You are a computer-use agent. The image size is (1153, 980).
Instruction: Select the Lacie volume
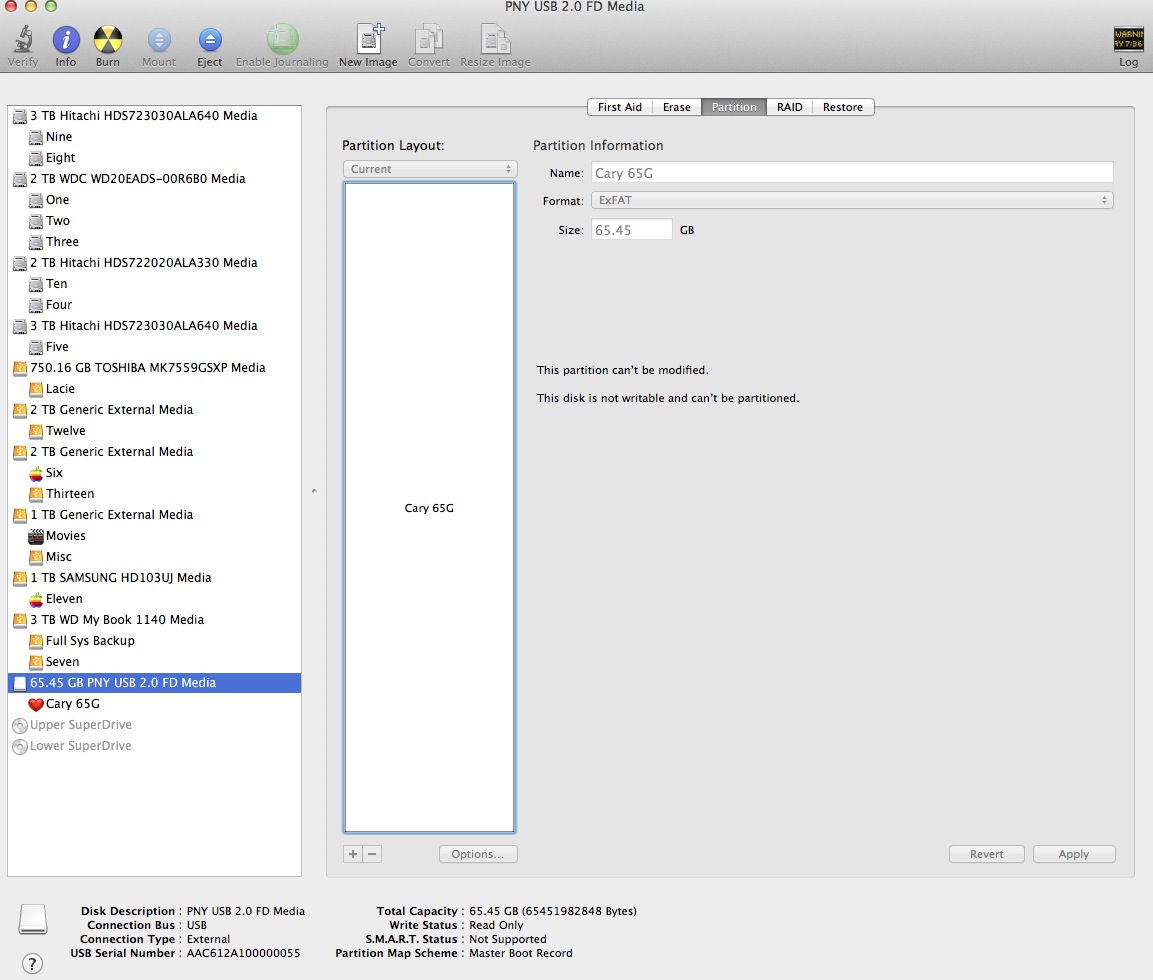154,389
